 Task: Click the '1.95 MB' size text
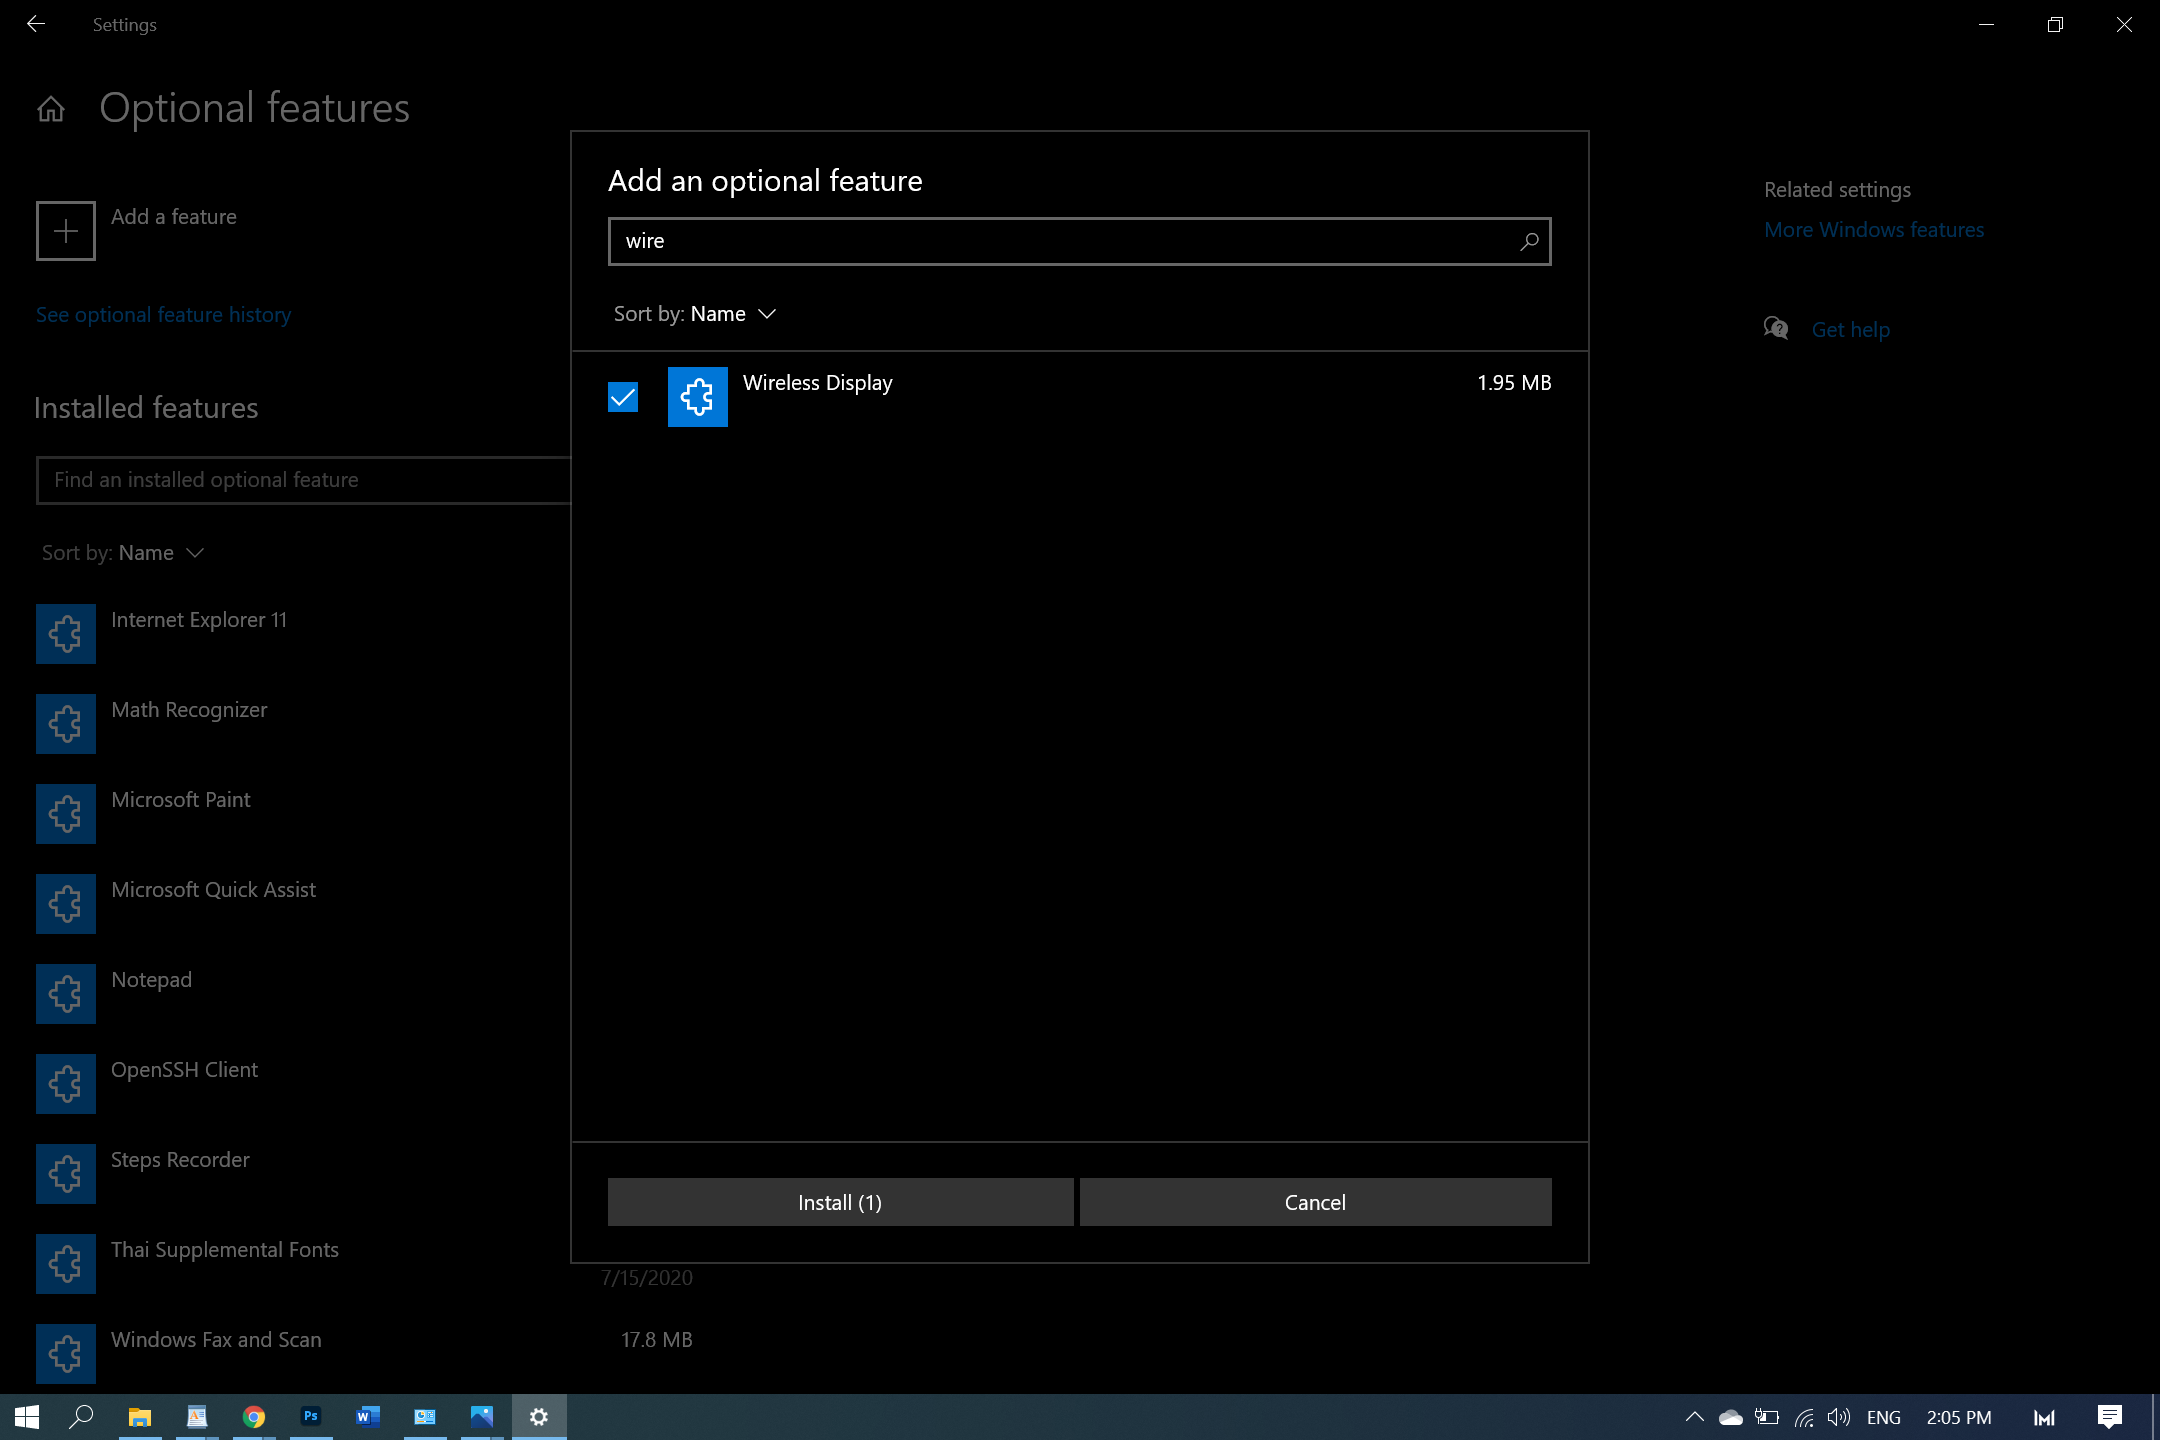click(1514, 383)
